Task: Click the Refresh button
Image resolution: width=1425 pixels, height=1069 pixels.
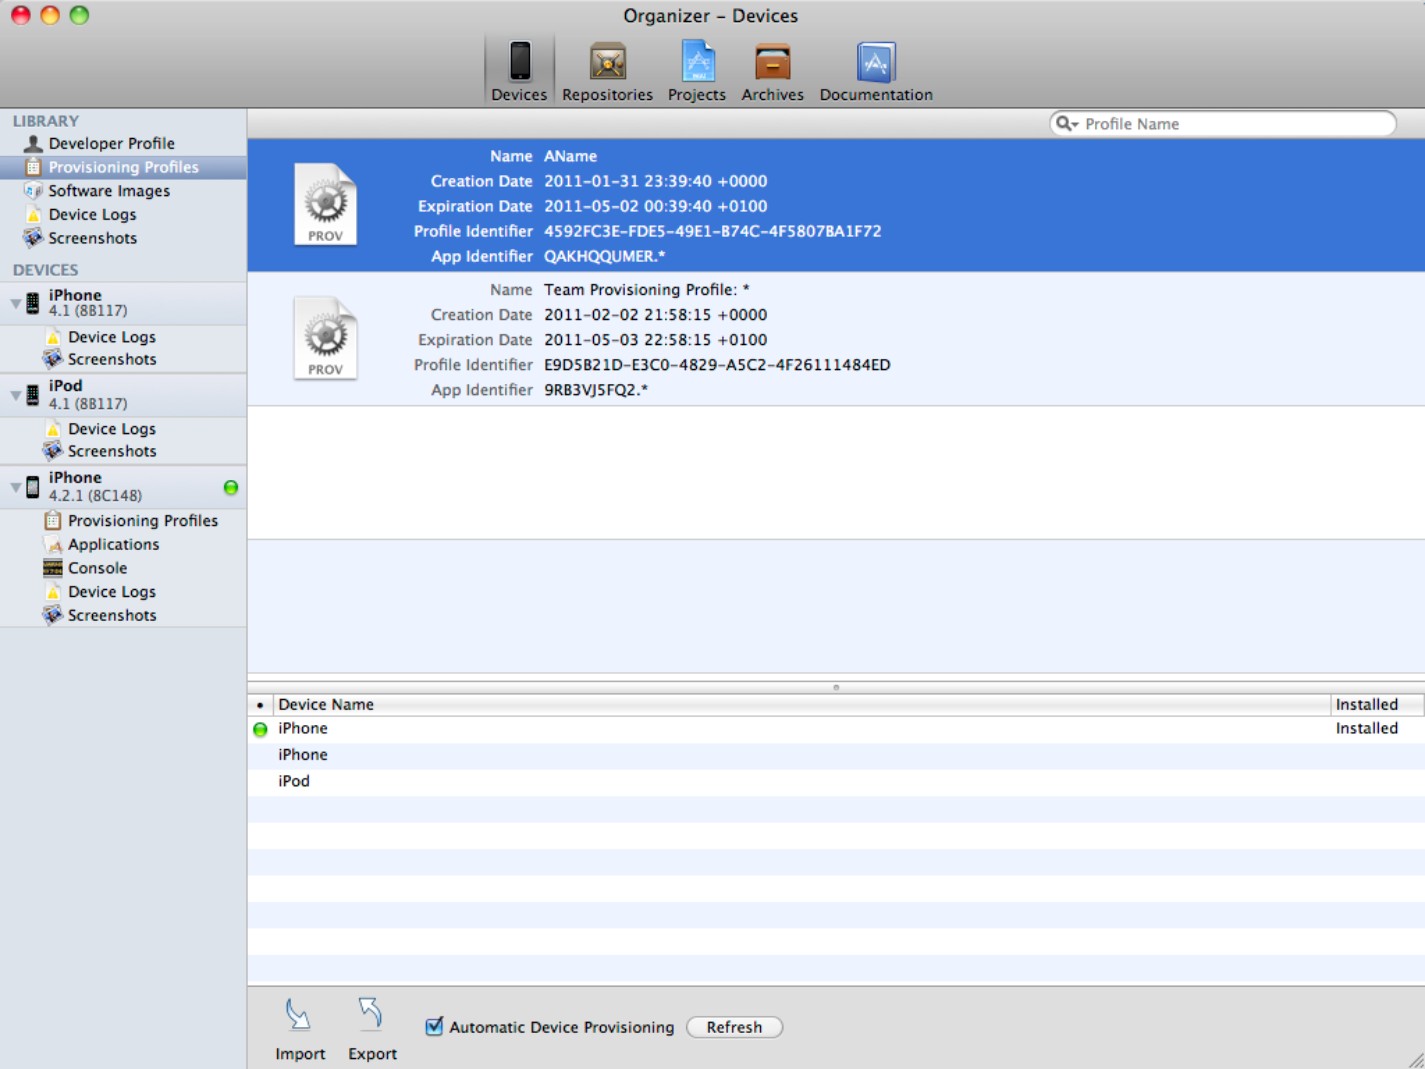Action: tap(734, 1027)
